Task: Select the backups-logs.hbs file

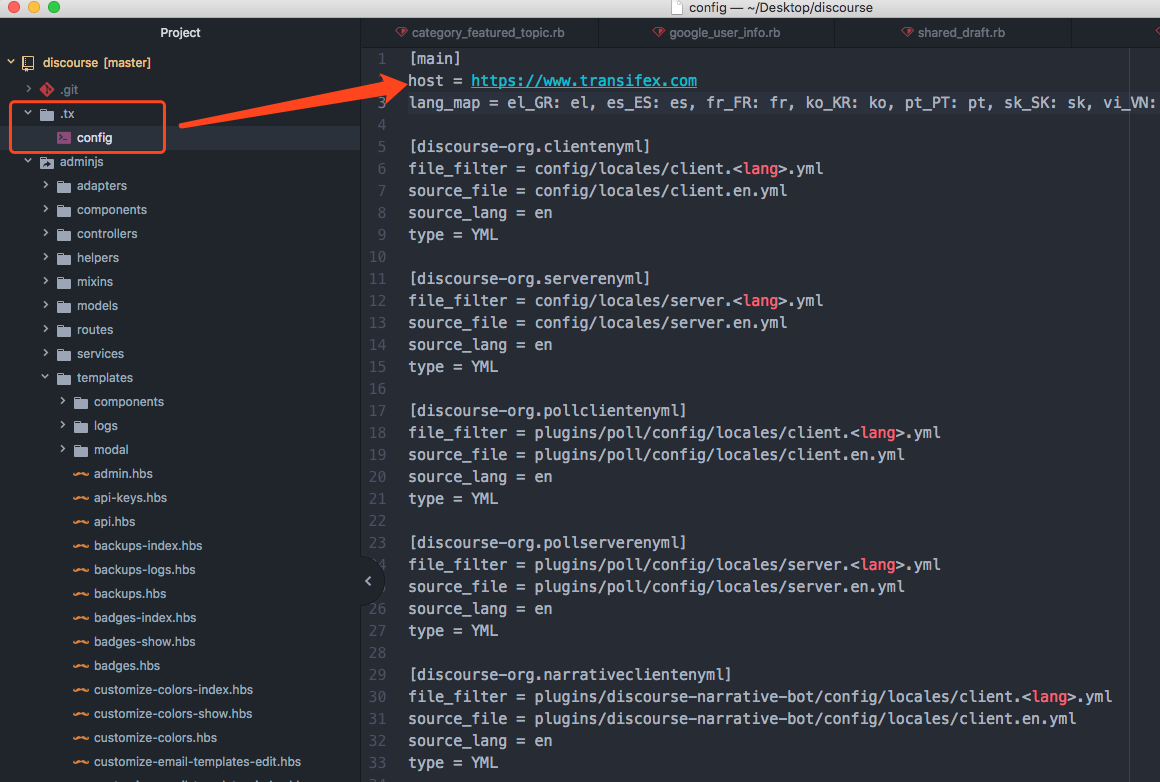Action: pyautogui.click(x=144, y=570)
